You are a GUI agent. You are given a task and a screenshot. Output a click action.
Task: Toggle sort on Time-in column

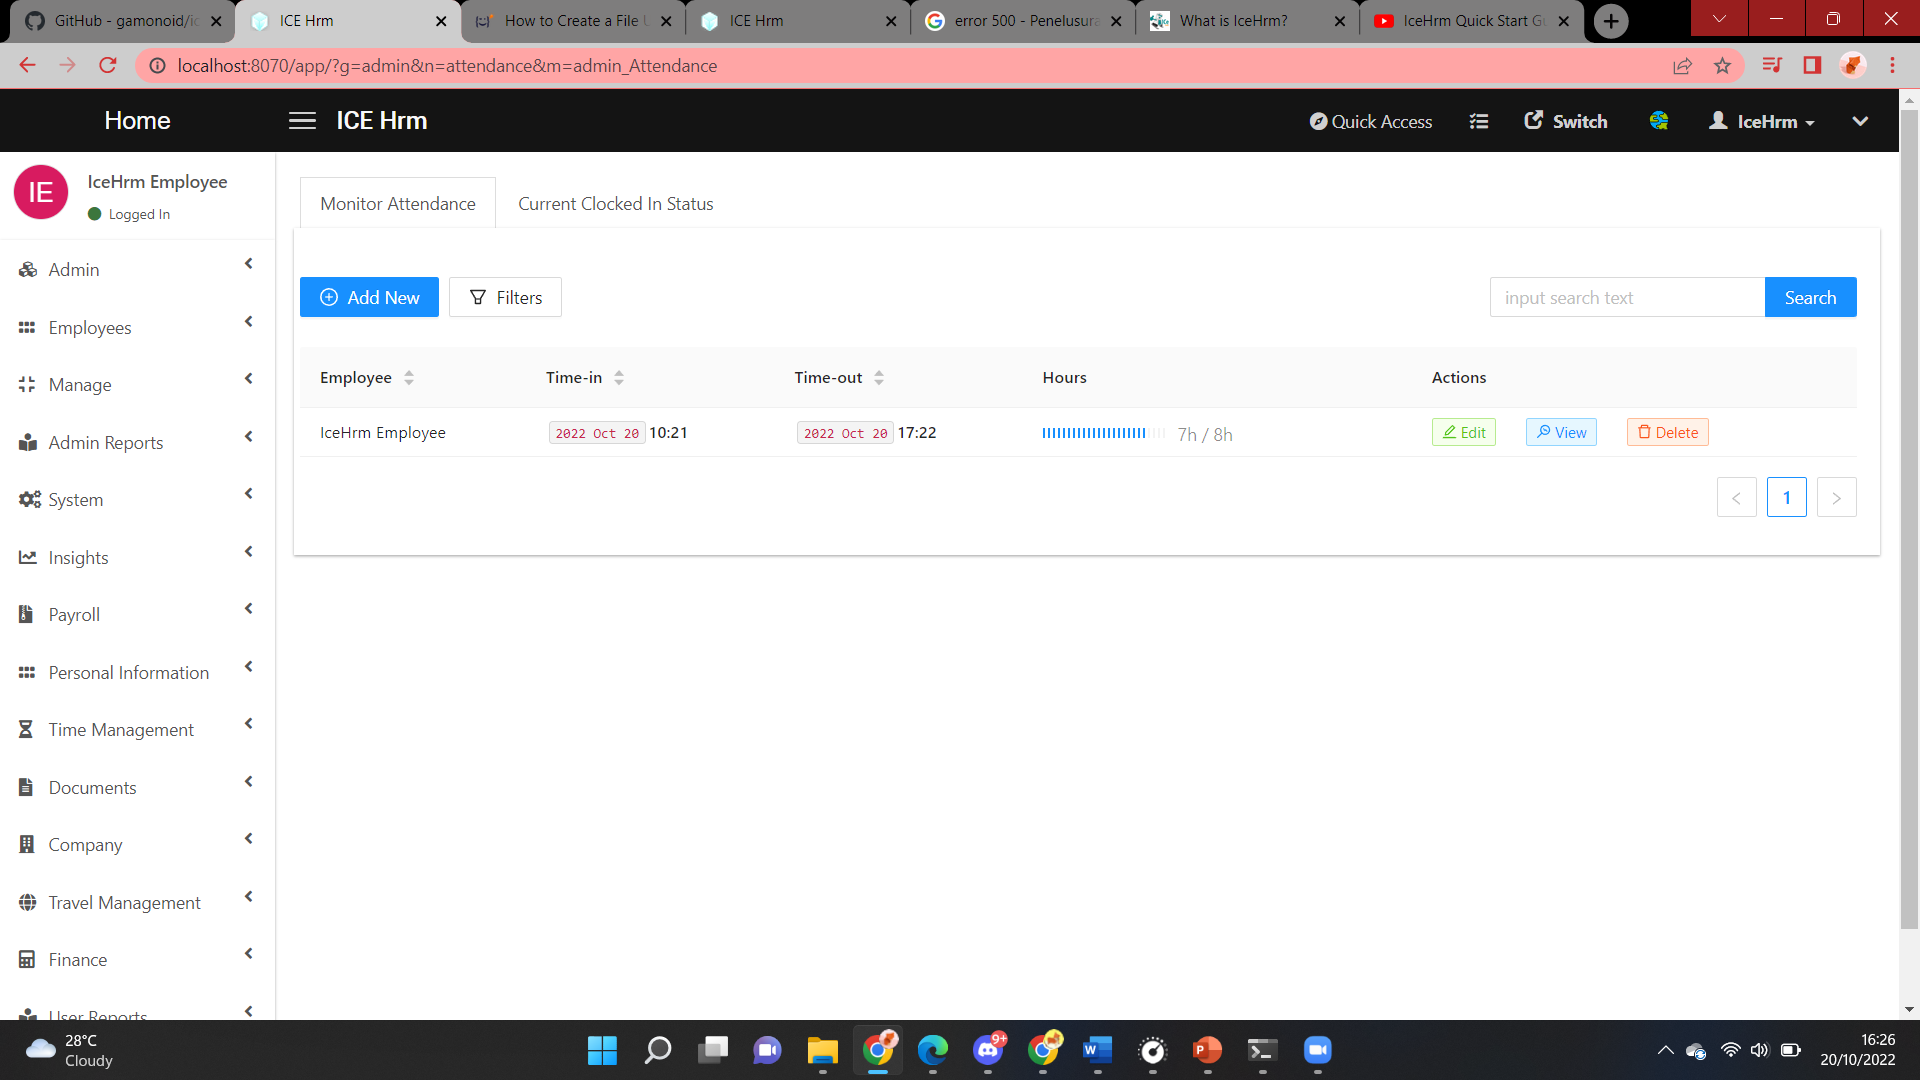pos(619,378)
